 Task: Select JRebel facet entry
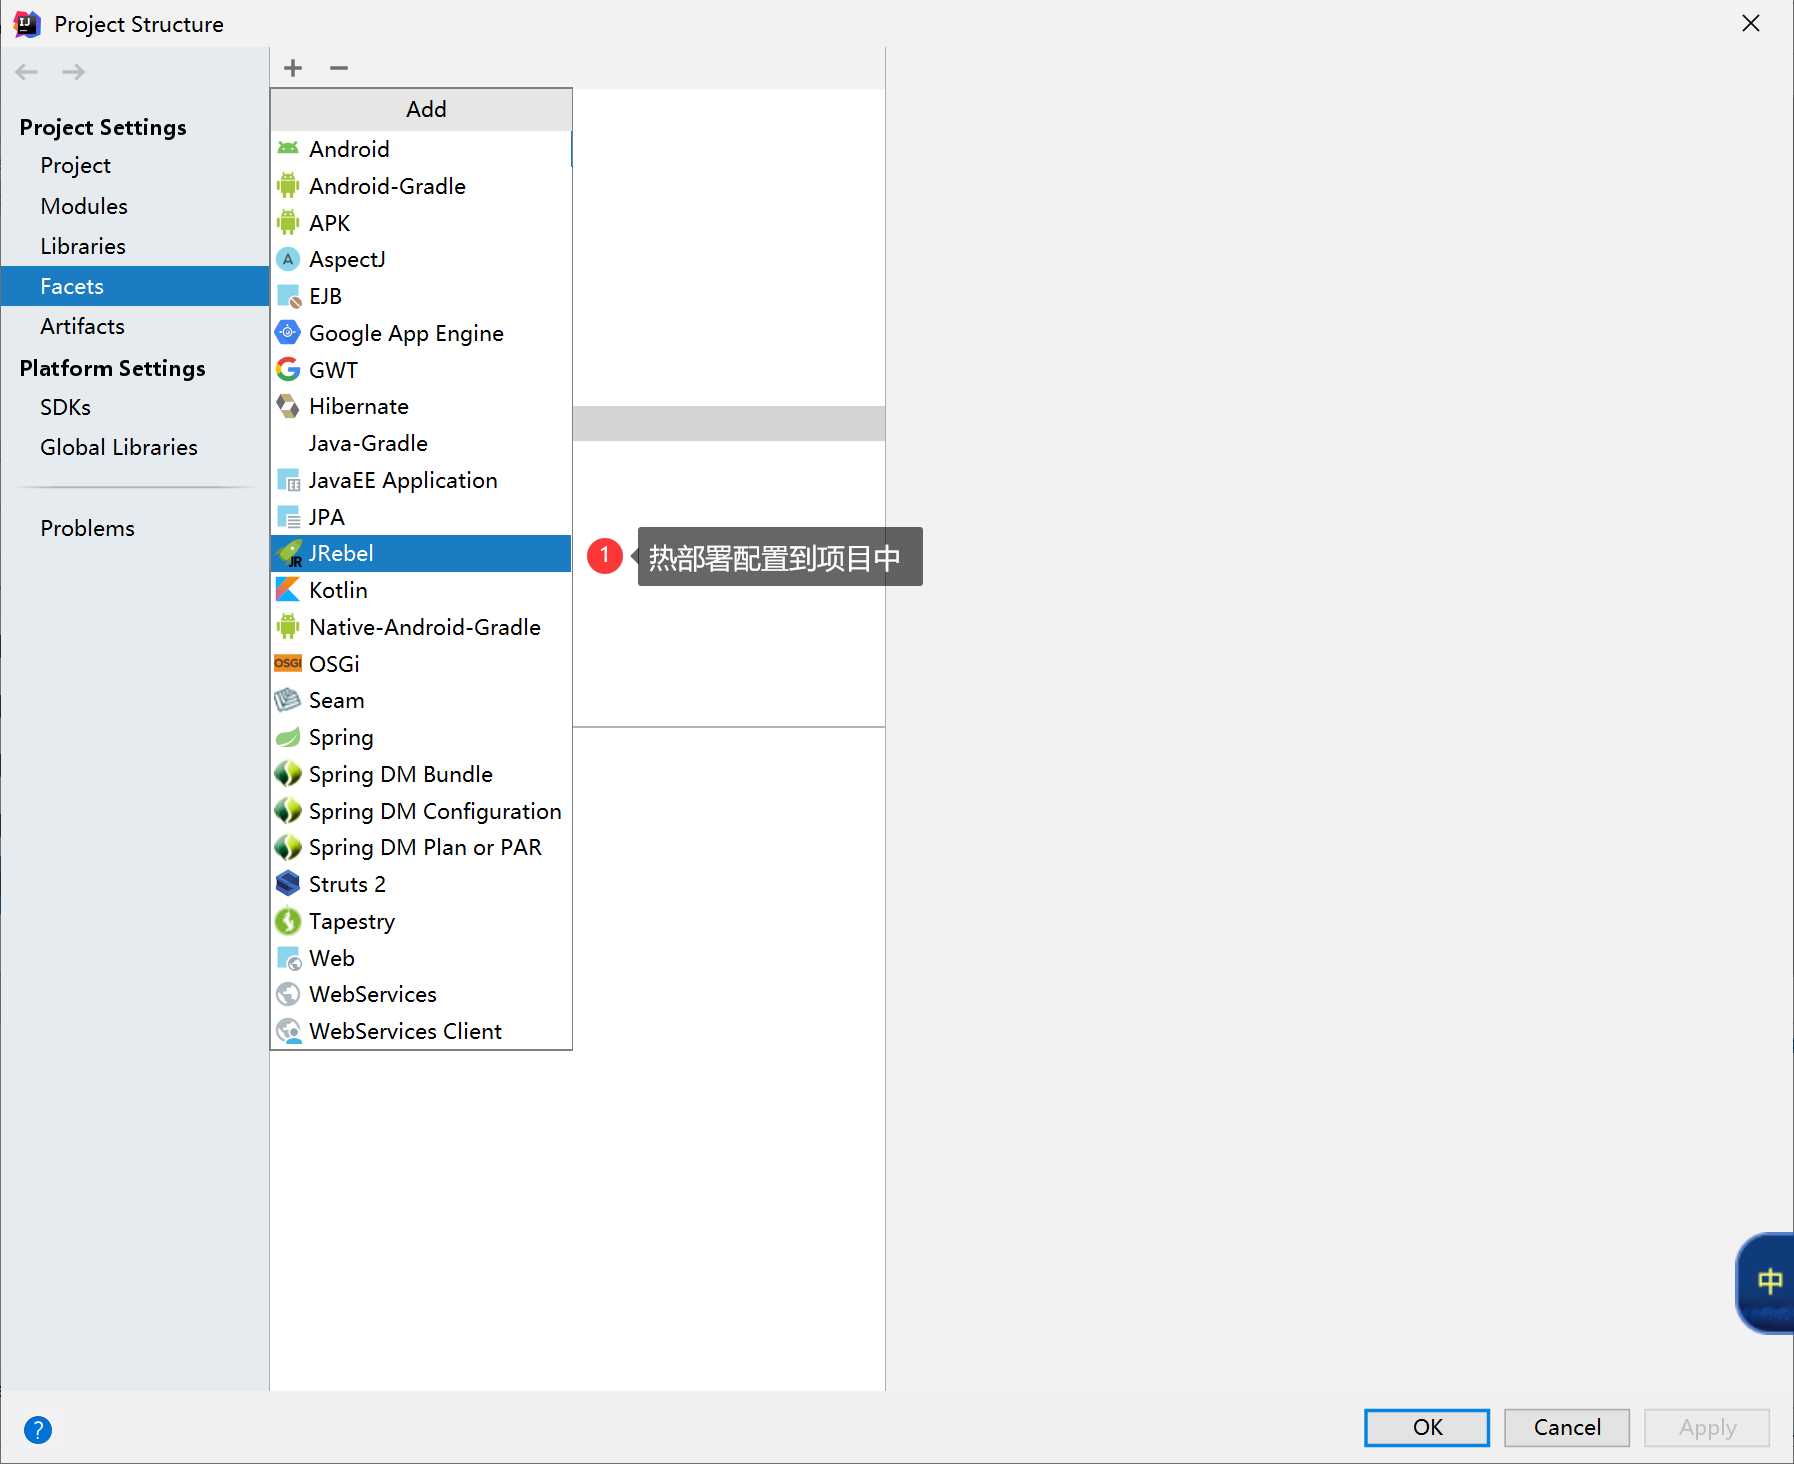coord(421,554)
